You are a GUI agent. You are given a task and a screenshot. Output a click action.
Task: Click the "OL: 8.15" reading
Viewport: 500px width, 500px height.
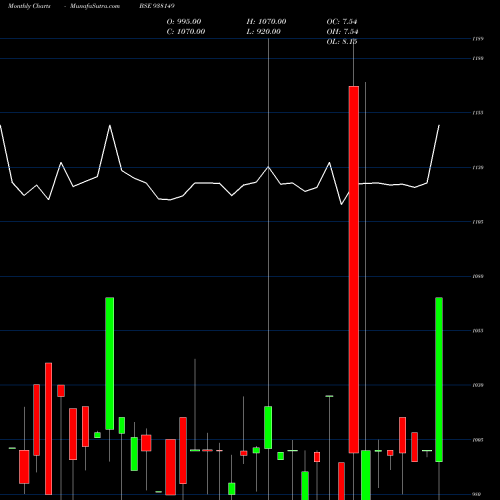342,42
